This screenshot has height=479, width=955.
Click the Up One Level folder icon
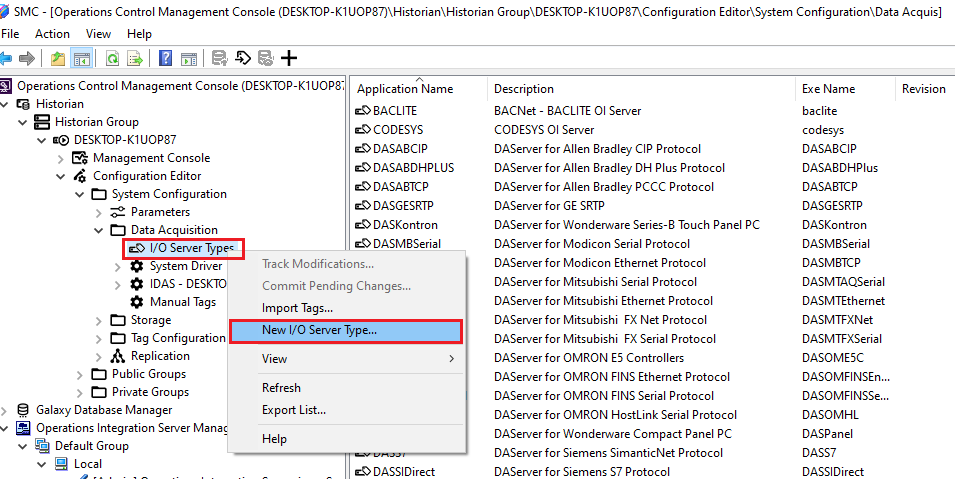58,59
